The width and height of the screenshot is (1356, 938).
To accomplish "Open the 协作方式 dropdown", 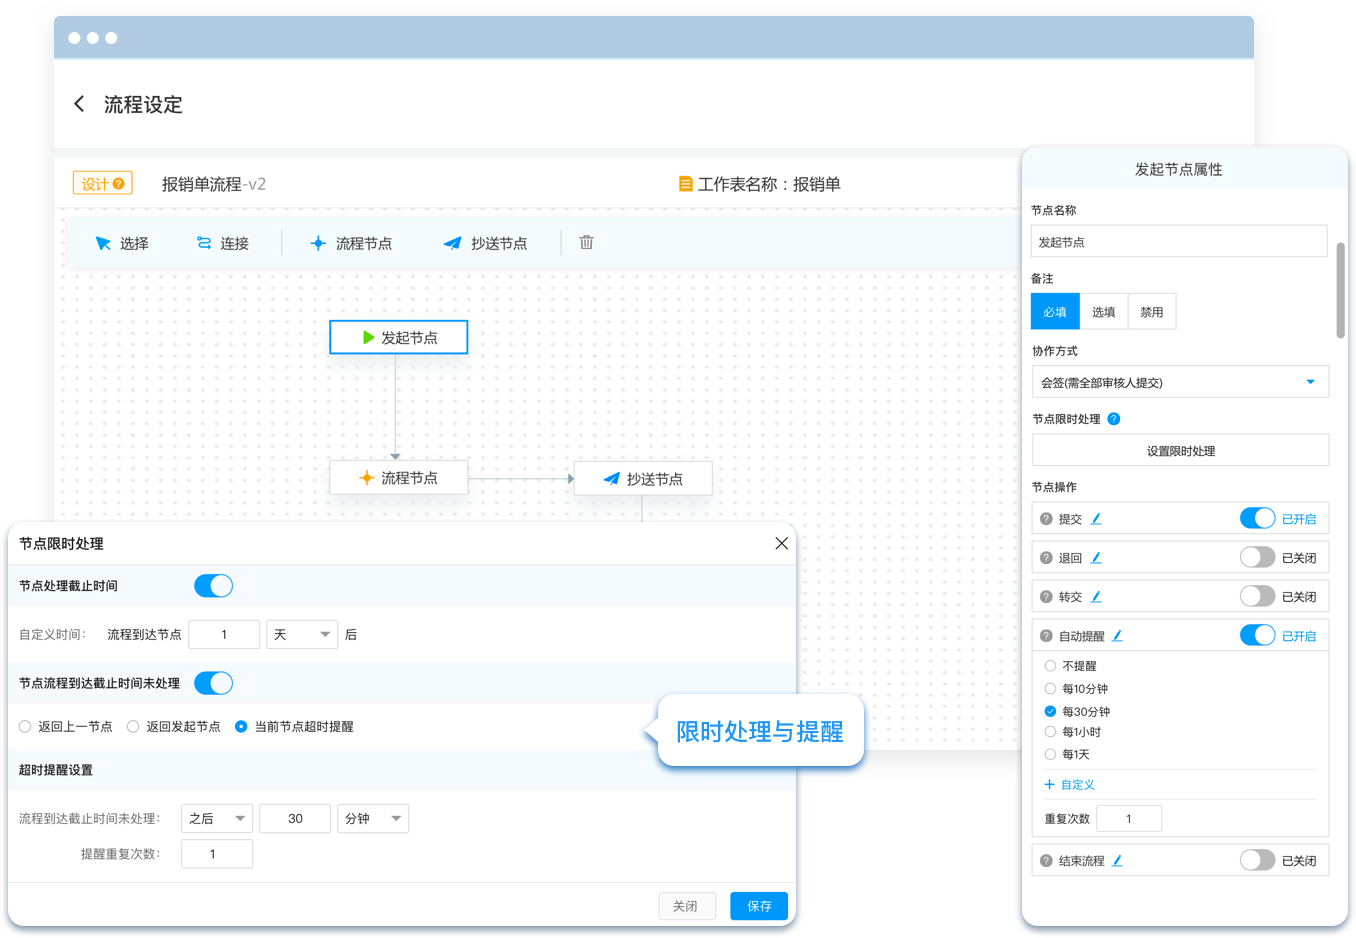I will pos(1180,382).
